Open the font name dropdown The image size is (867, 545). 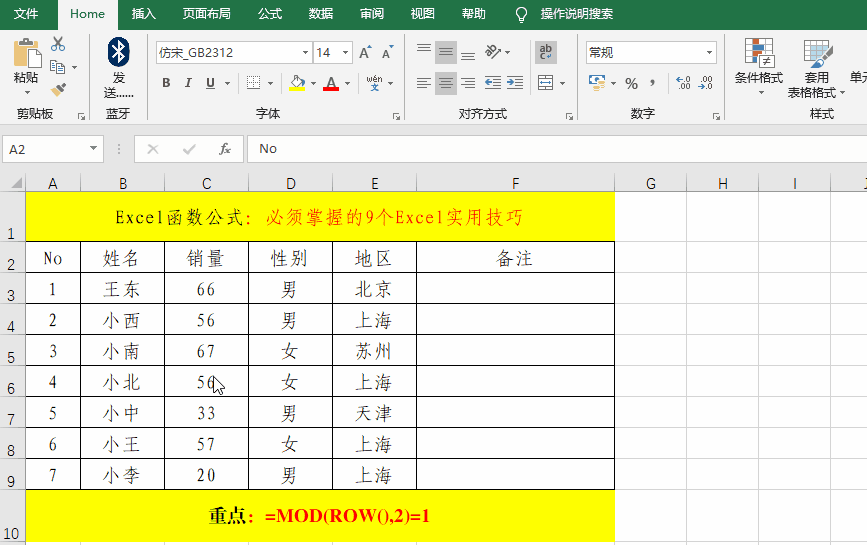[x=305, y=53]
